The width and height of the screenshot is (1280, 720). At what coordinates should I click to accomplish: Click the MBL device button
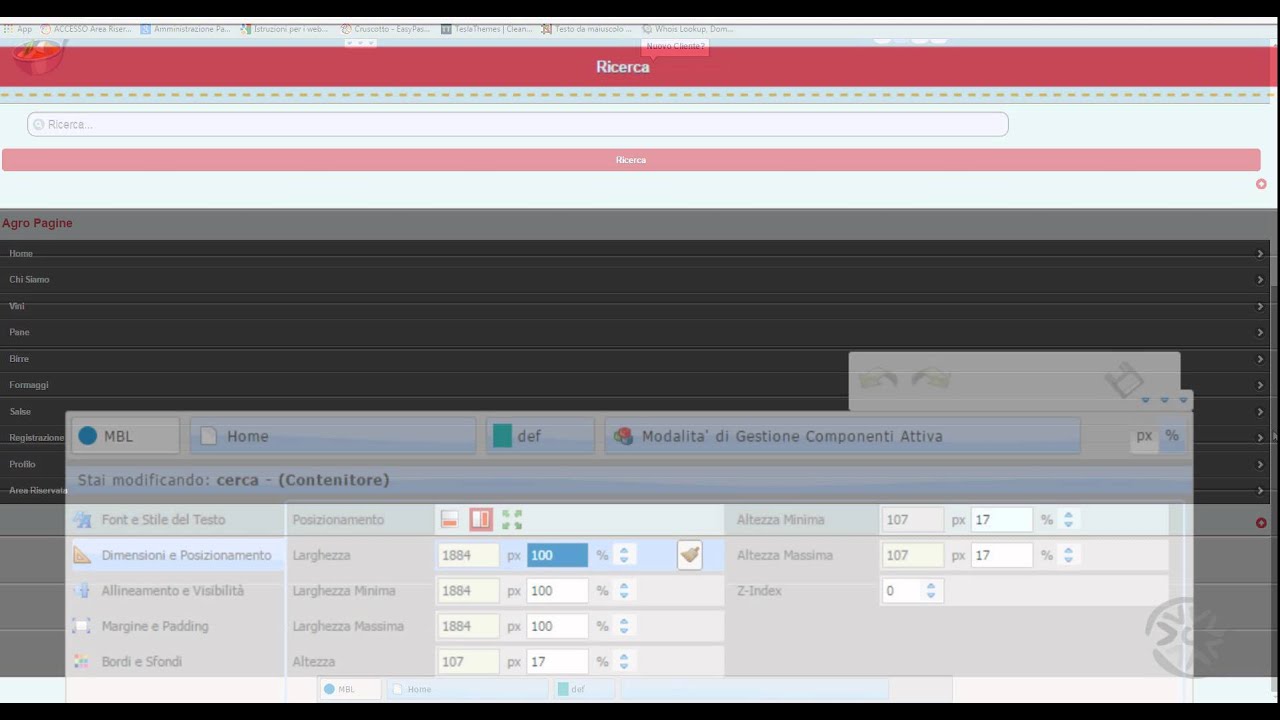click(x=125, y=436)
